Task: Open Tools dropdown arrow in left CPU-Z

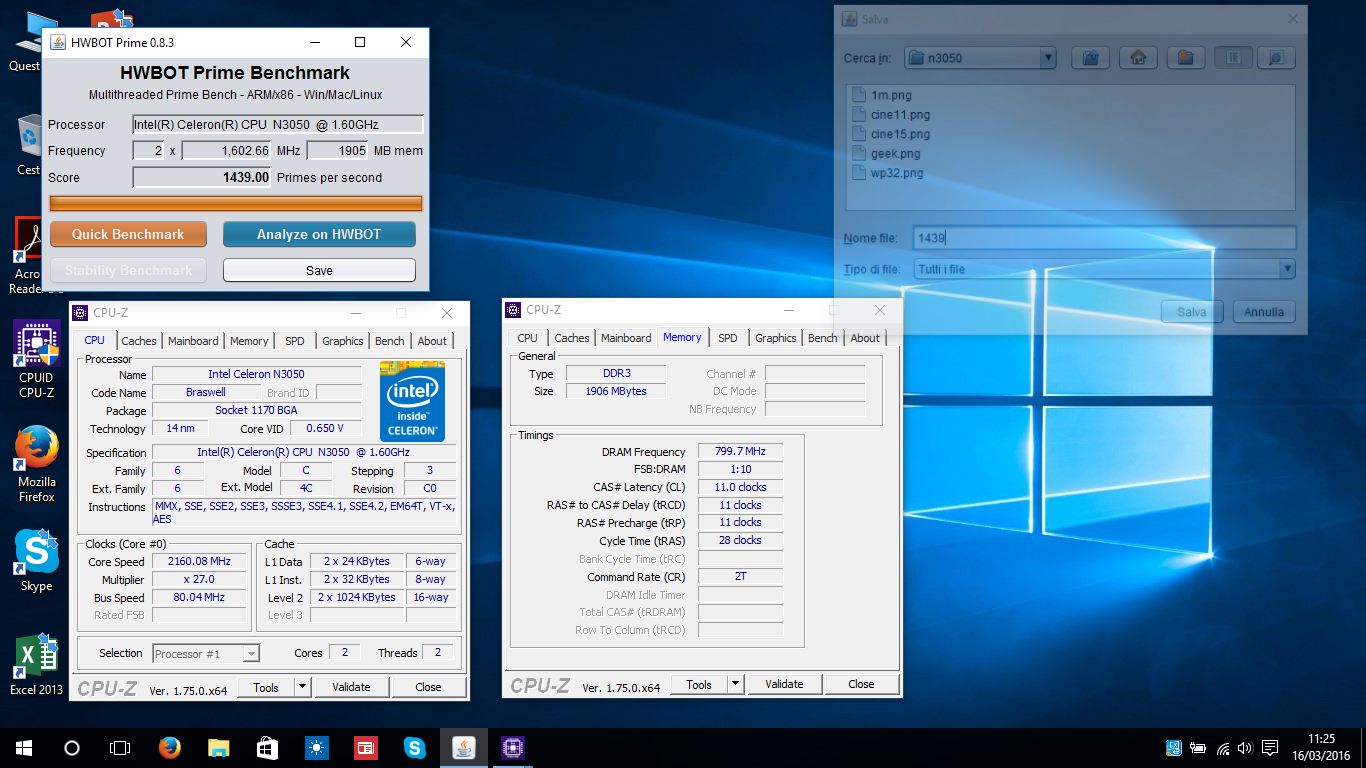Action: tap(302, 687)
